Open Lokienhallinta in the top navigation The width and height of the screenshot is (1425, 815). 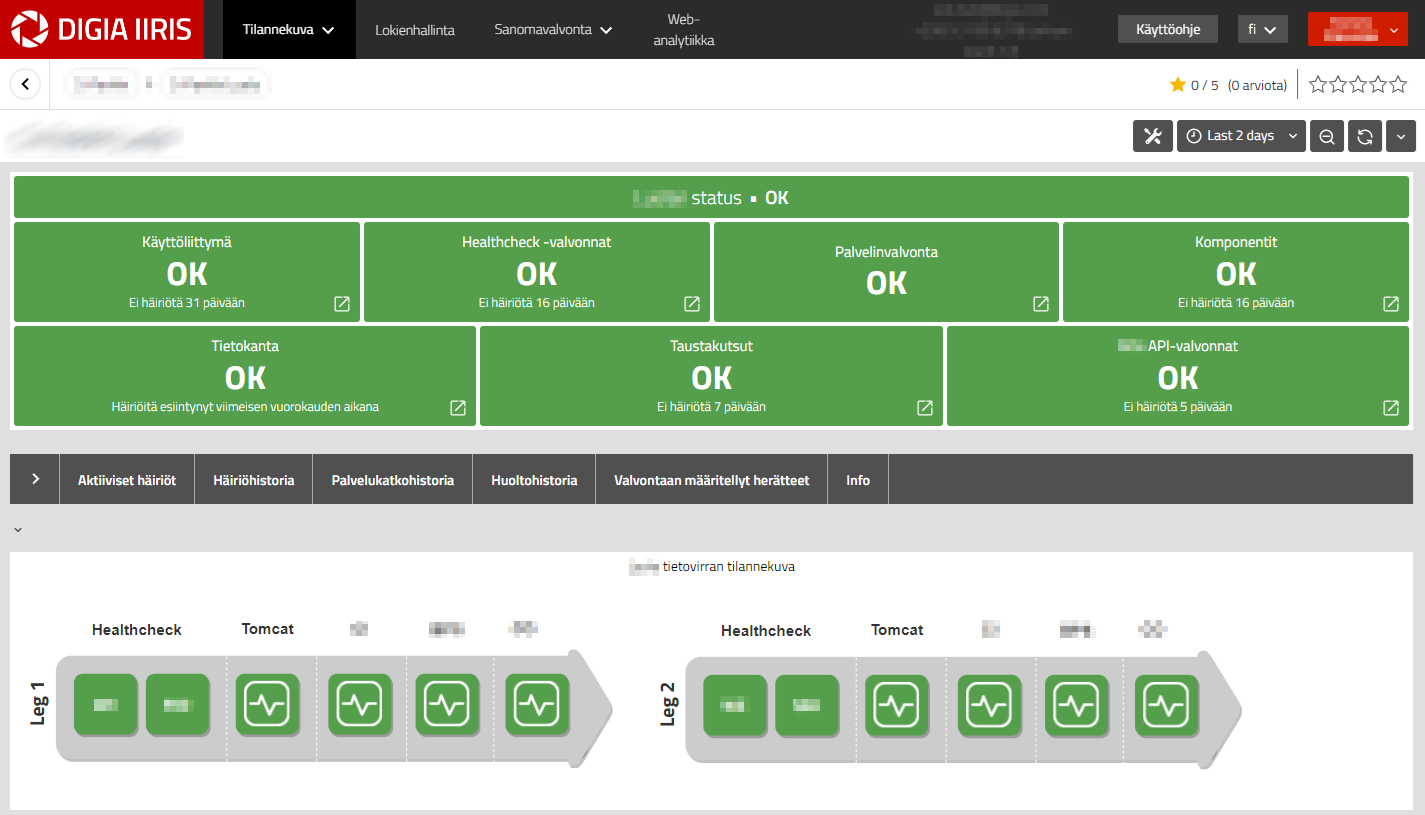click(x=415, y=30)
